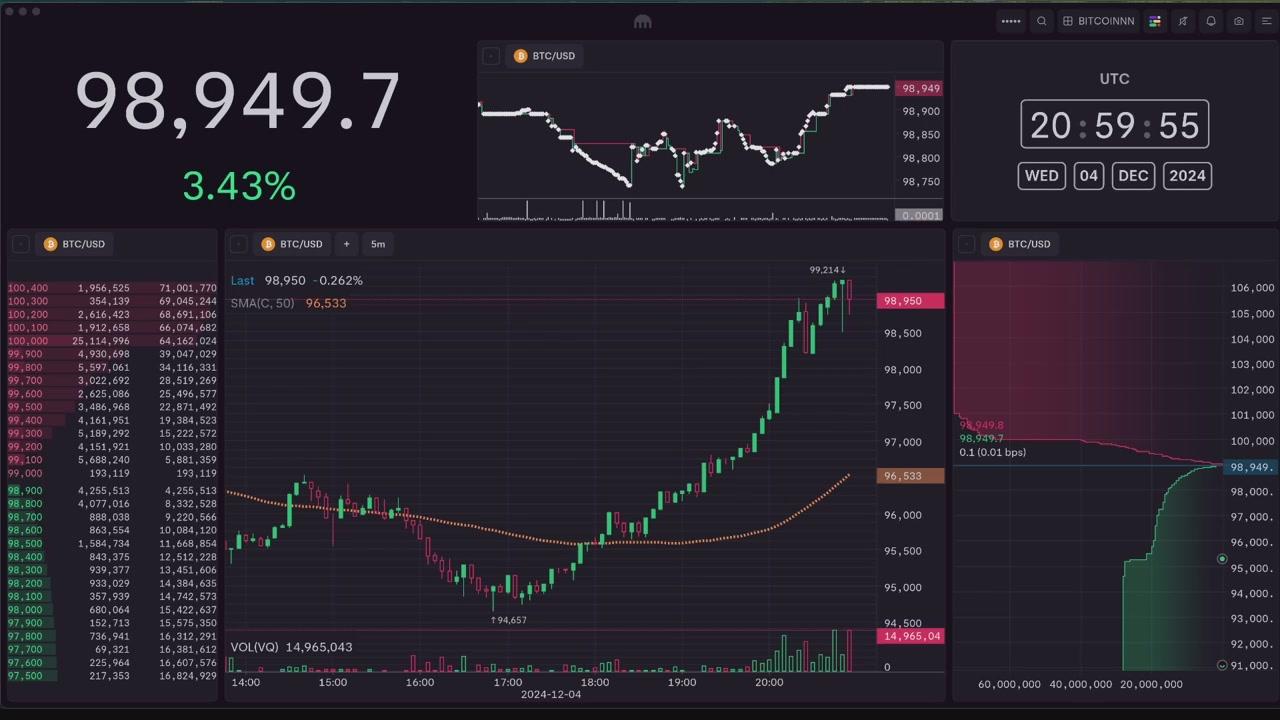
Task: Select the 98,000 bid price level
Action: (x=25, y=610)
